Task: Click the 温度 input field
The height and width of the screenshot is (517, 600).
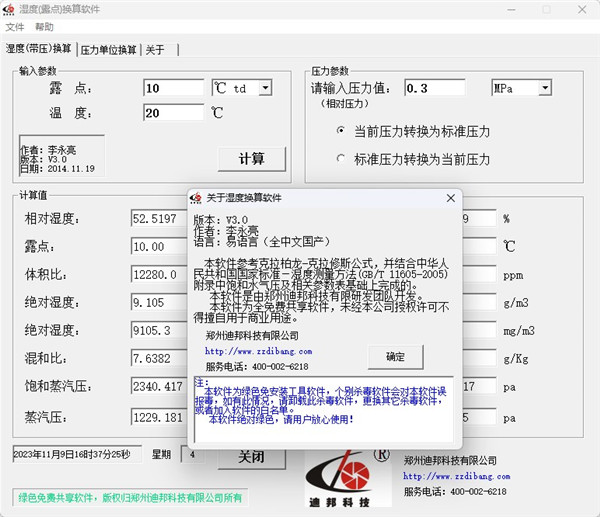Action: point(175,113)
